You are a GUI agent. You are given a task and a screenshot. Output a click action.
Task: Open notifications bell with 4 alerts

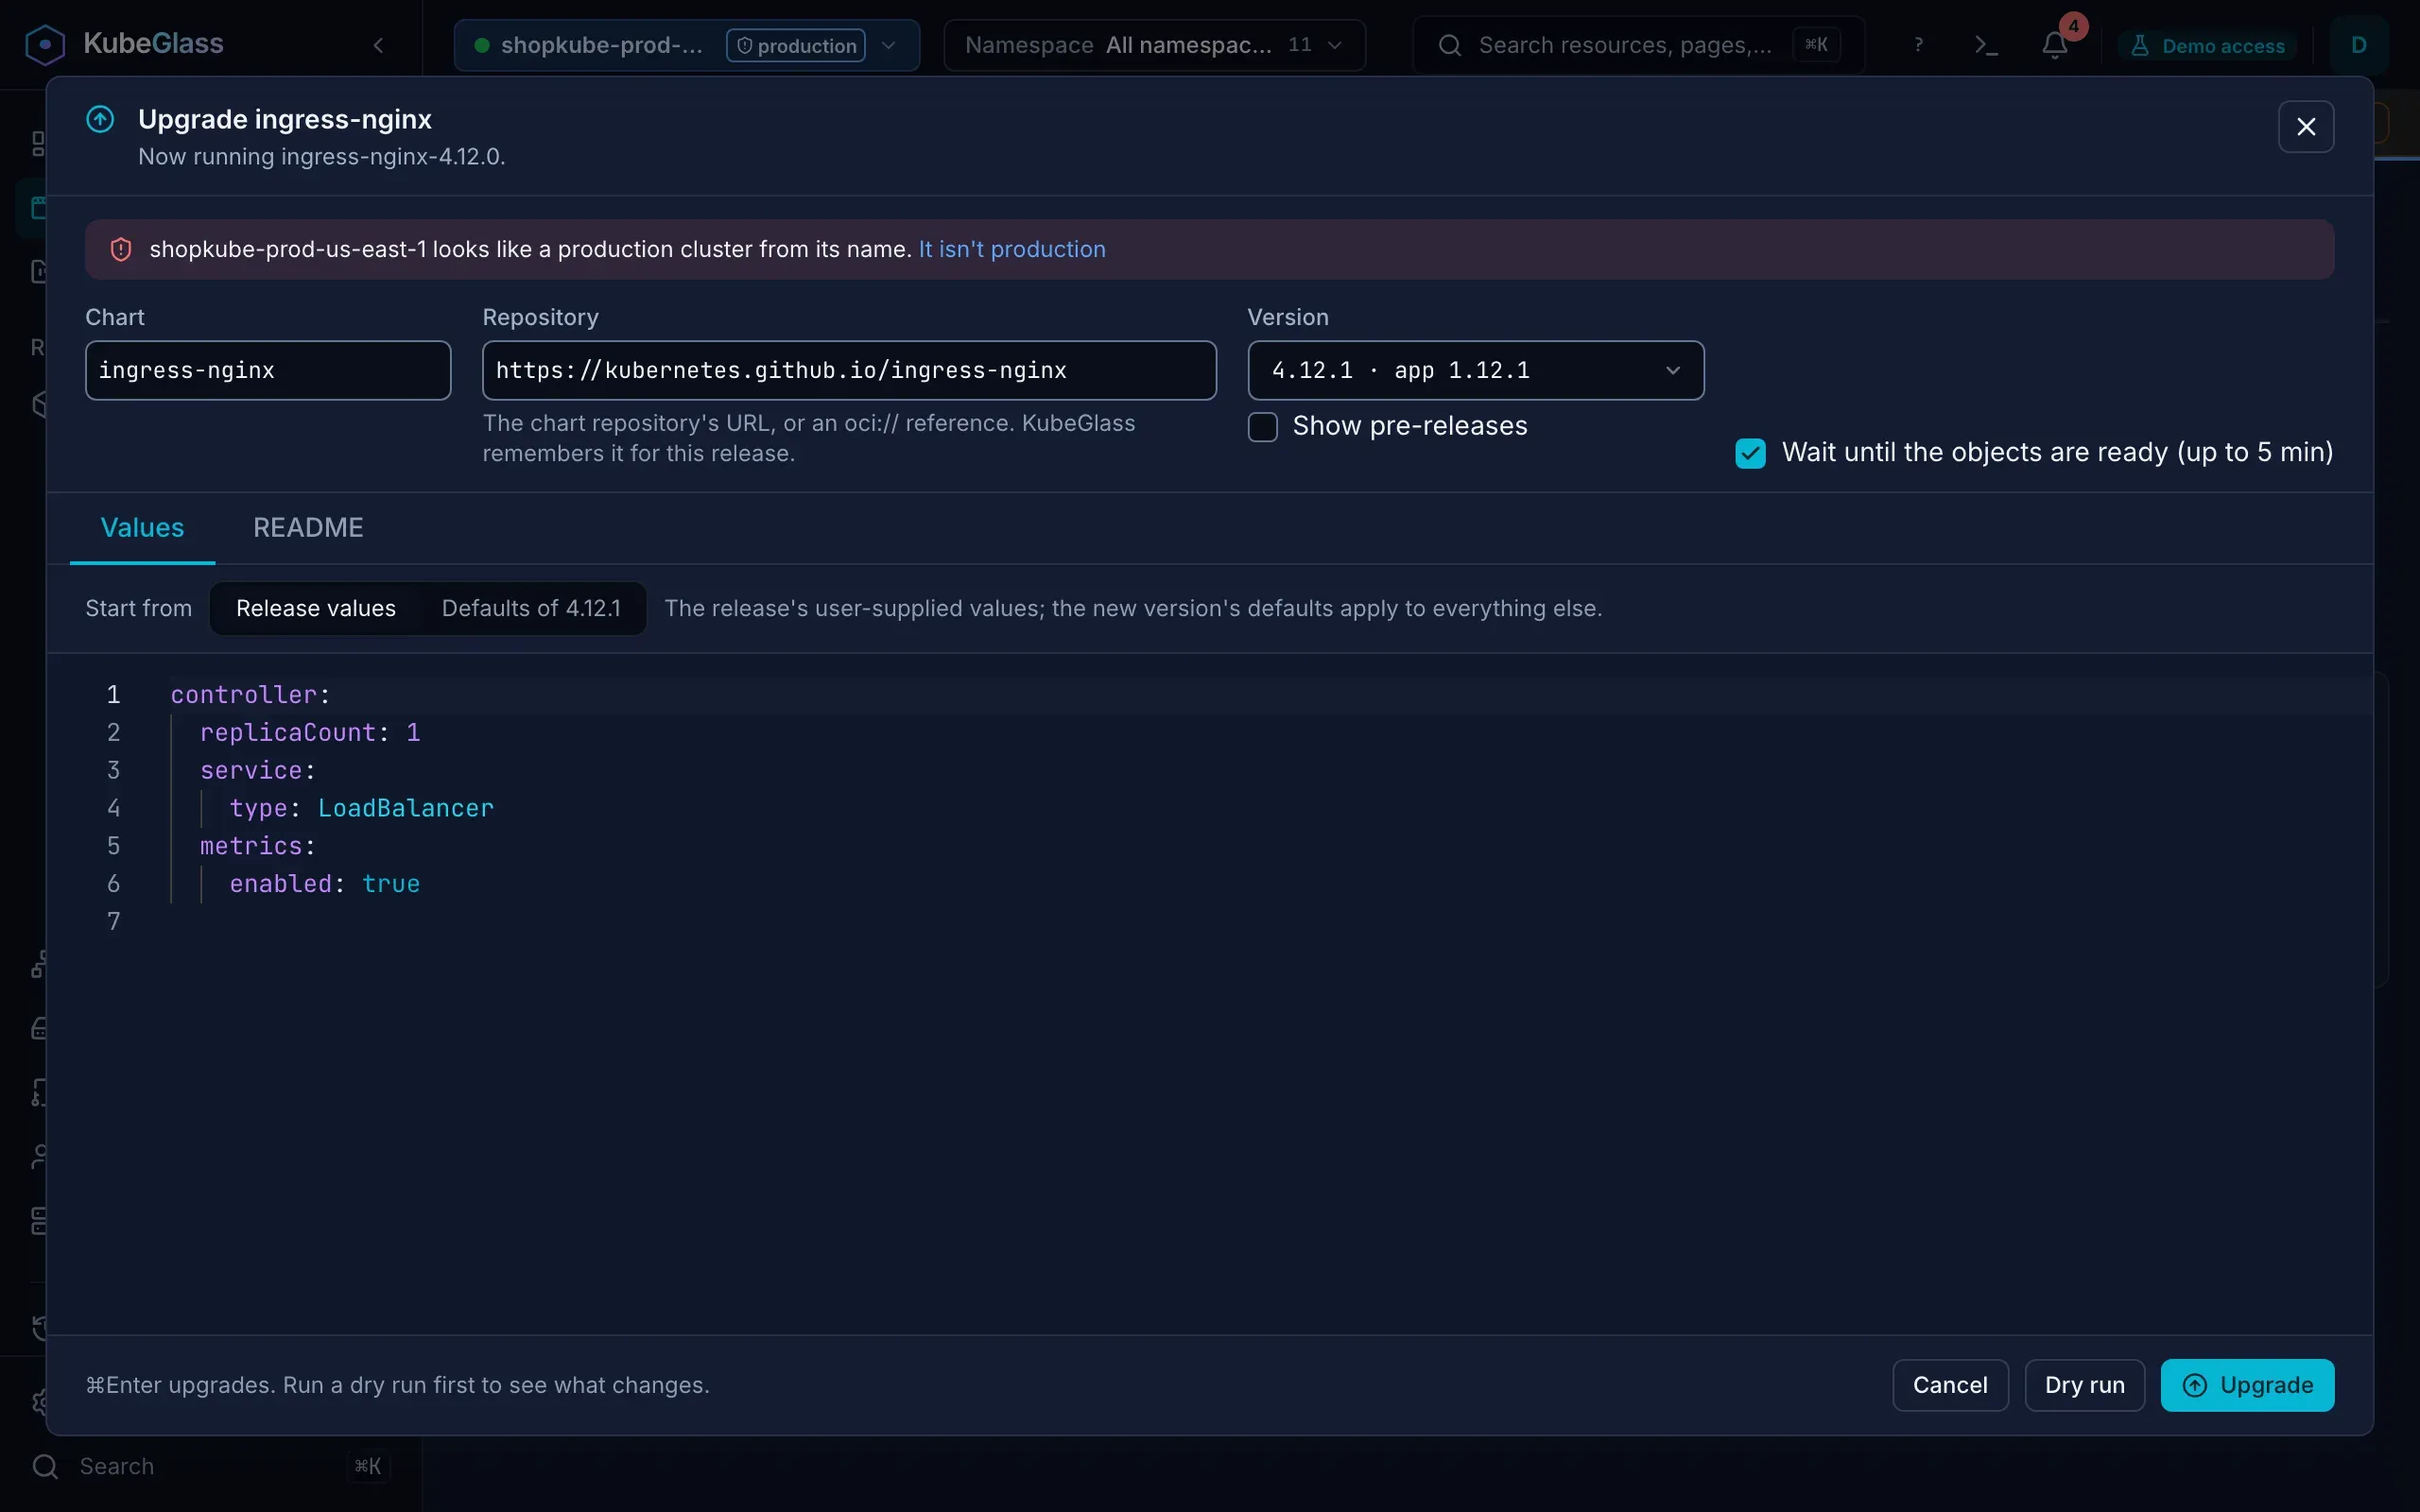click(x=2055, y=45)
